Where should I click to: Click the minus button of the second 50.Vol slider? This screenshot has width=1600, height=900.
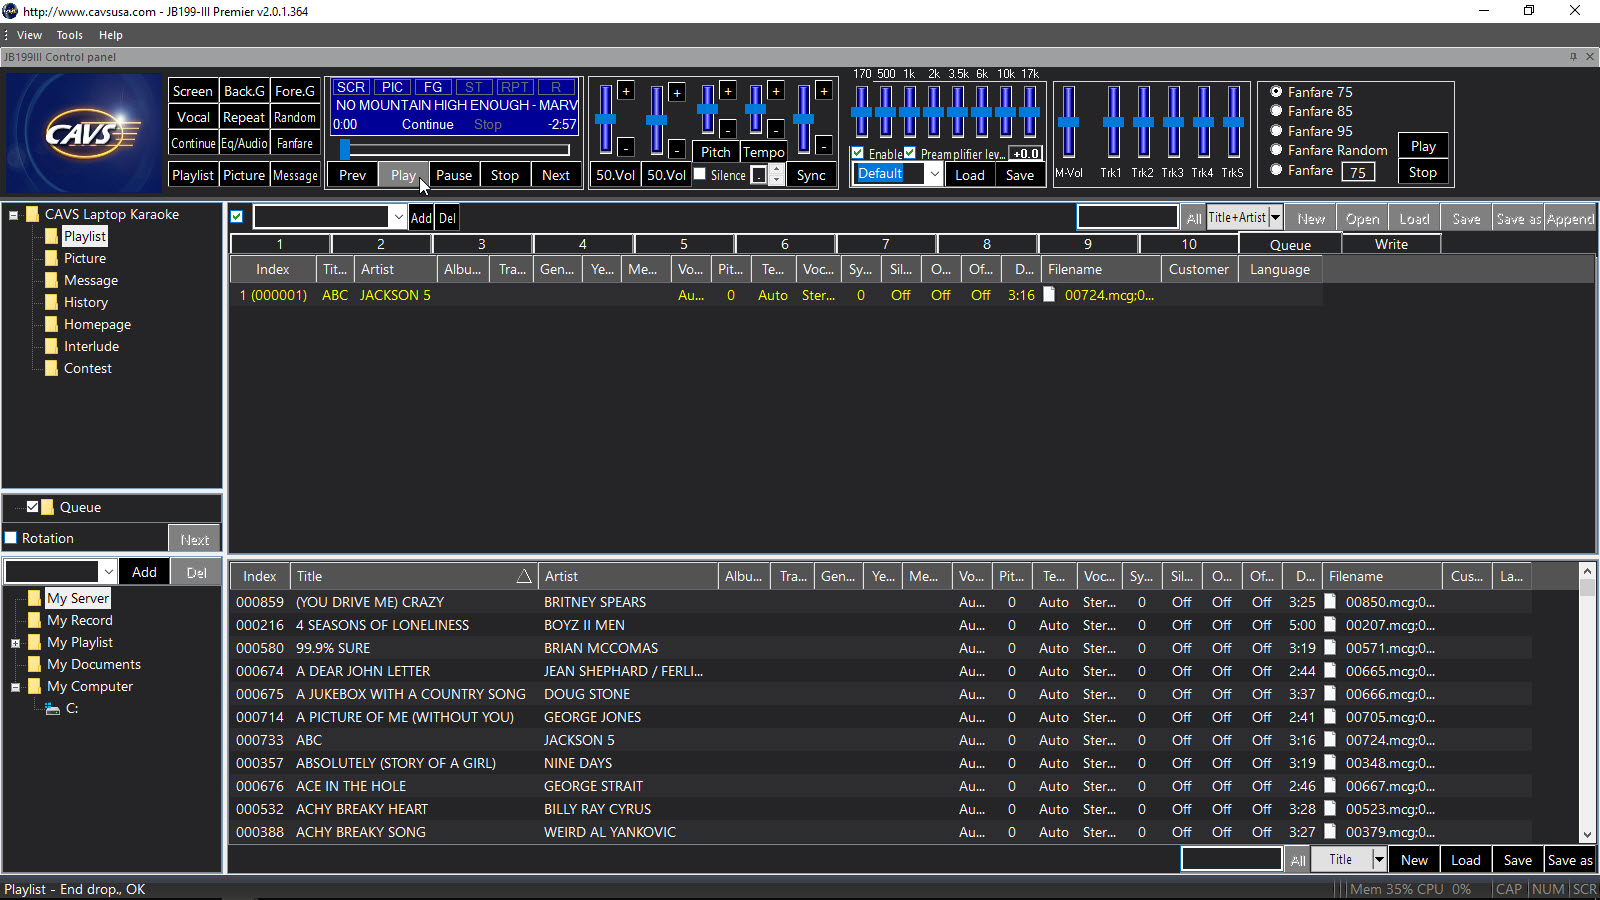point(677,149)
